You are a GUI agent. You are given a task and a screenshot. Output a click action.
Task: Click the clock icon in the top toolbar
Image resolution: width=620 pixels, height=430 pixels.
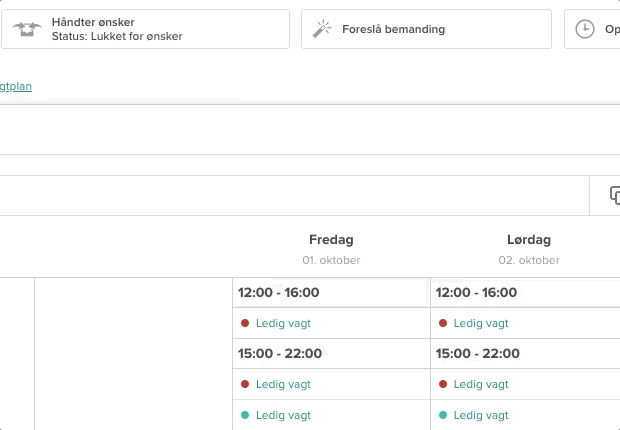click(585, 29)
